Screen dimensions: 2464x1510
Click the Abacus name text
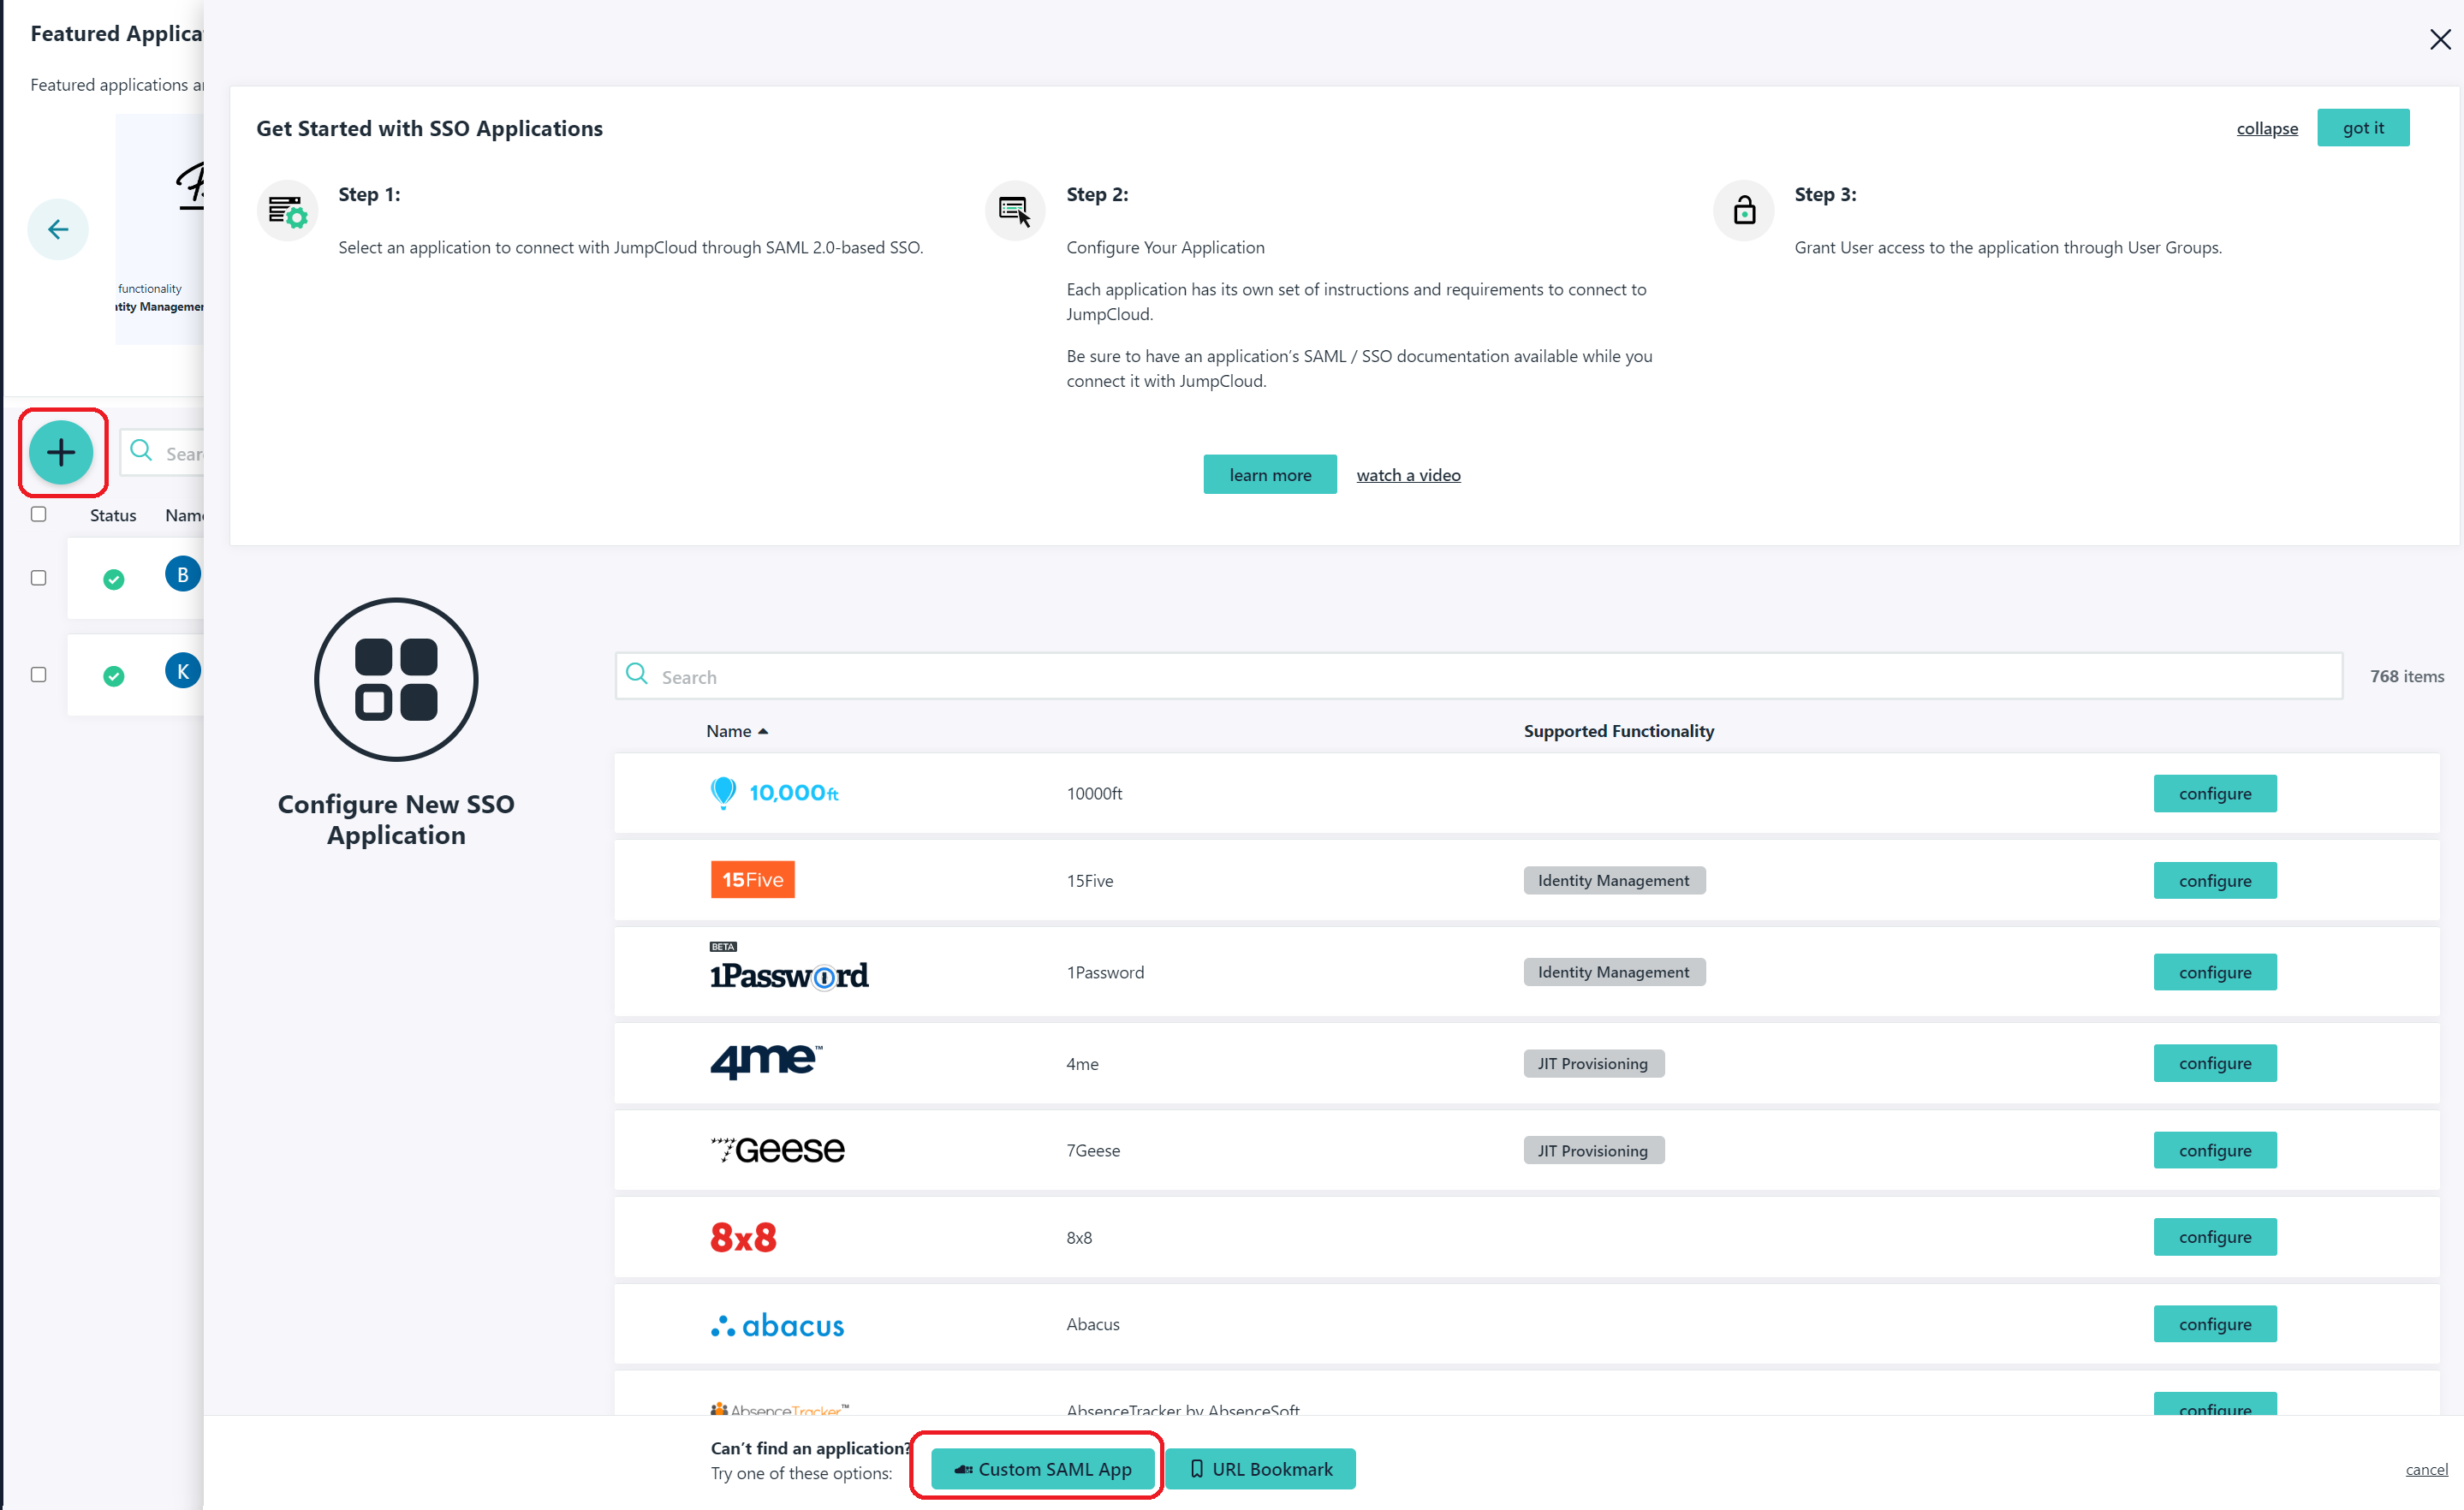(1092, 1324)
